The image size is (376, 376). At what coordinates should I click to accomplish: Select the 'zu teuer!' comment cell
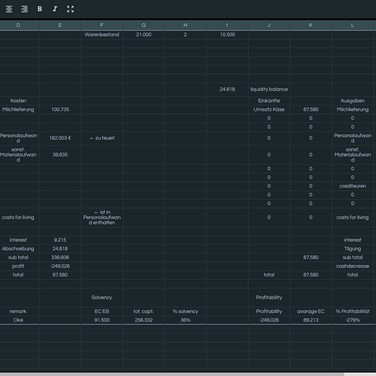click(x=102, y=138)
